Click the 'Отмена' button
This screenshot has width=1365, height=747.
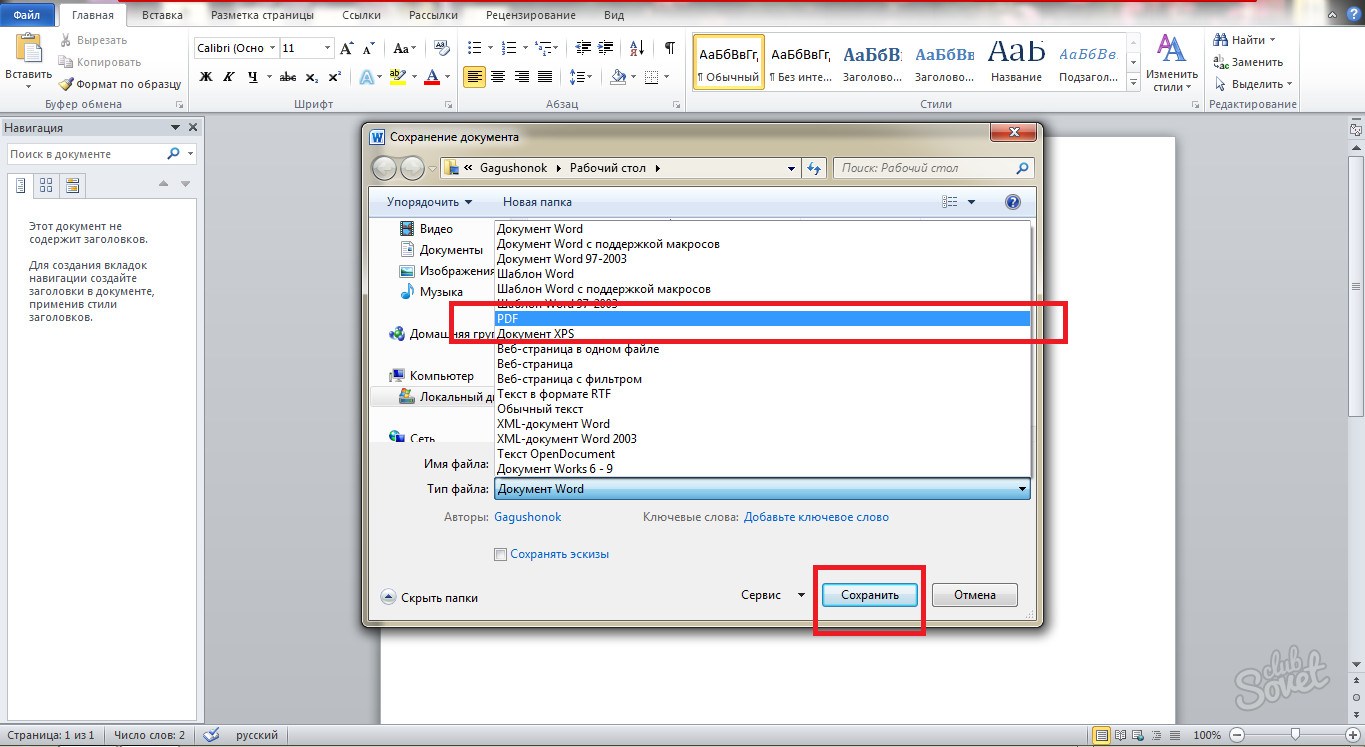click(975, 595)
